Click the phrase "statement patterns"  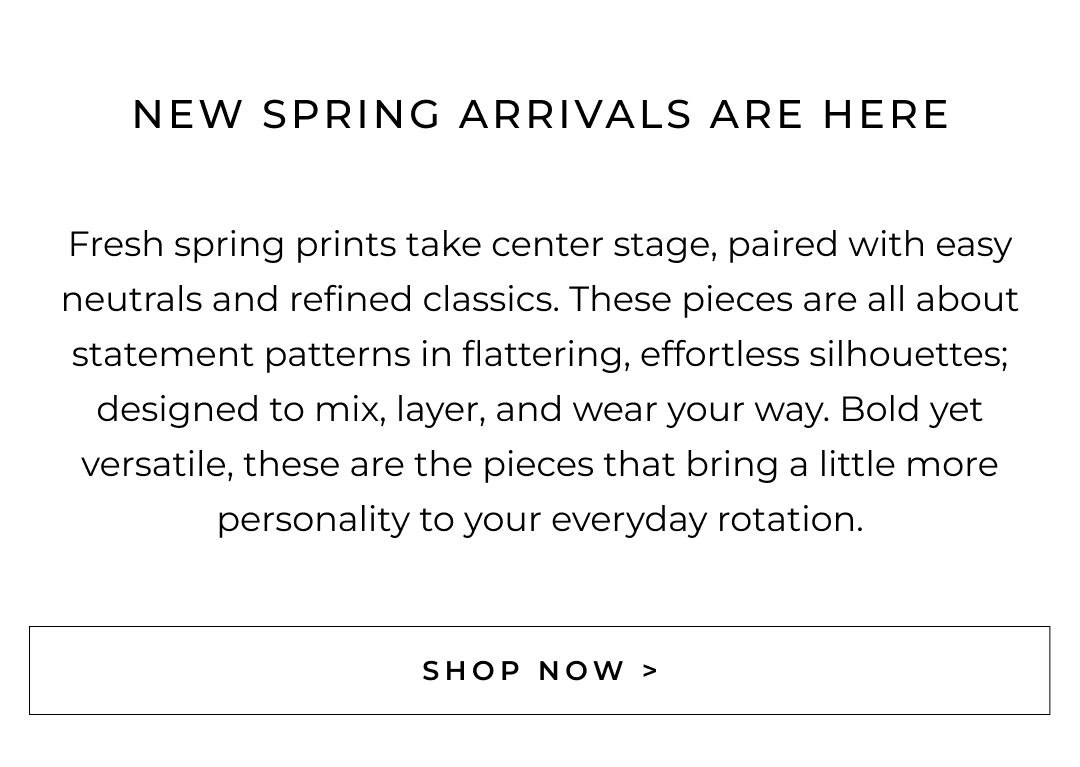pyautogui.click(x=240, y=355)
